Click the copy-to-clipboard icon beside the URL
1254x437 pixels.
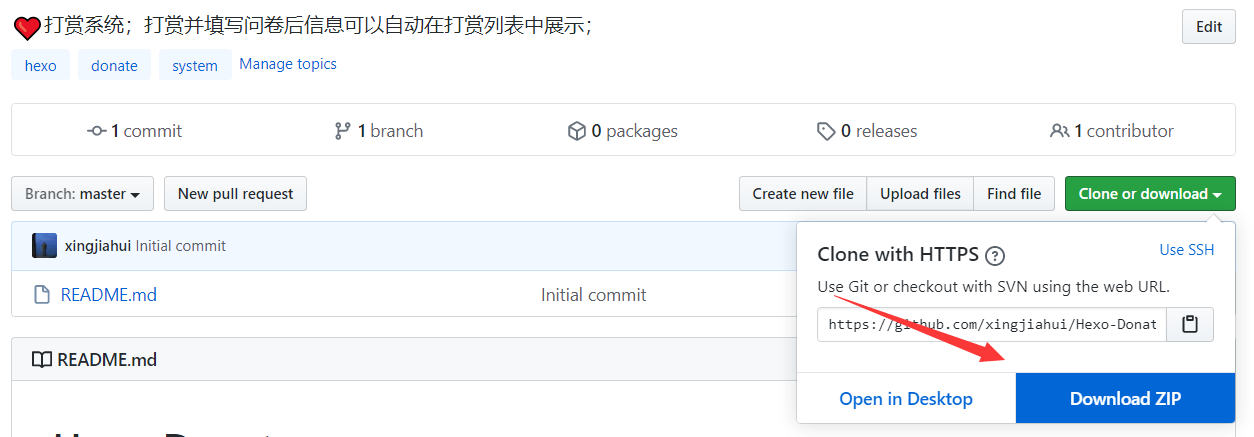[1190, 324]
